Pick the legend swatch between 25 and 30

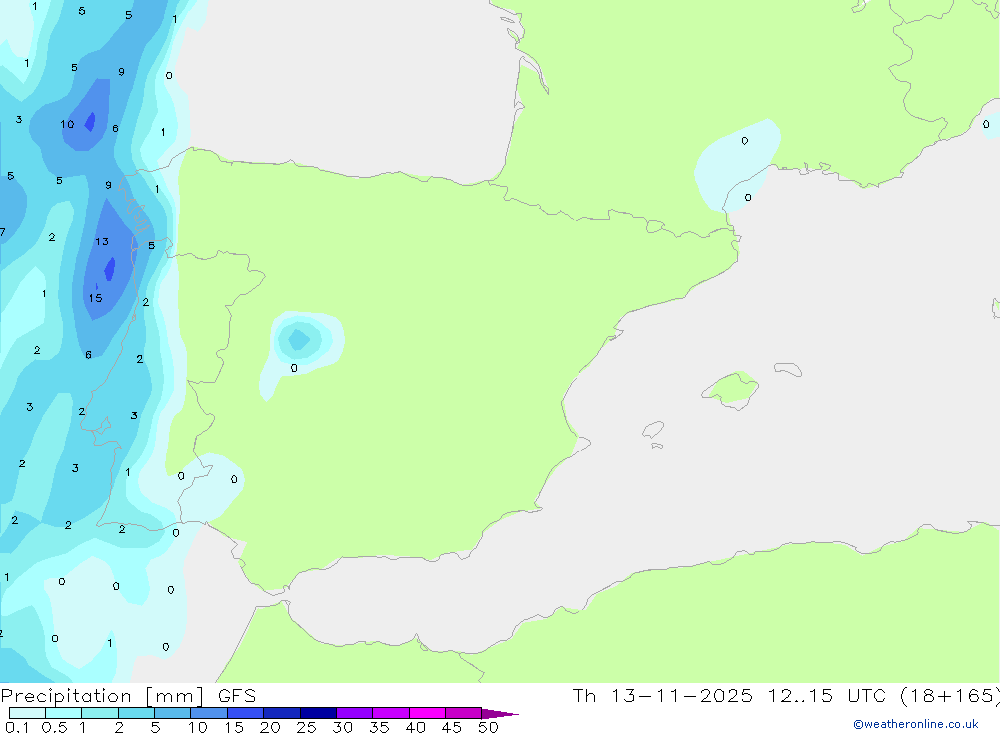coord(318,713)
